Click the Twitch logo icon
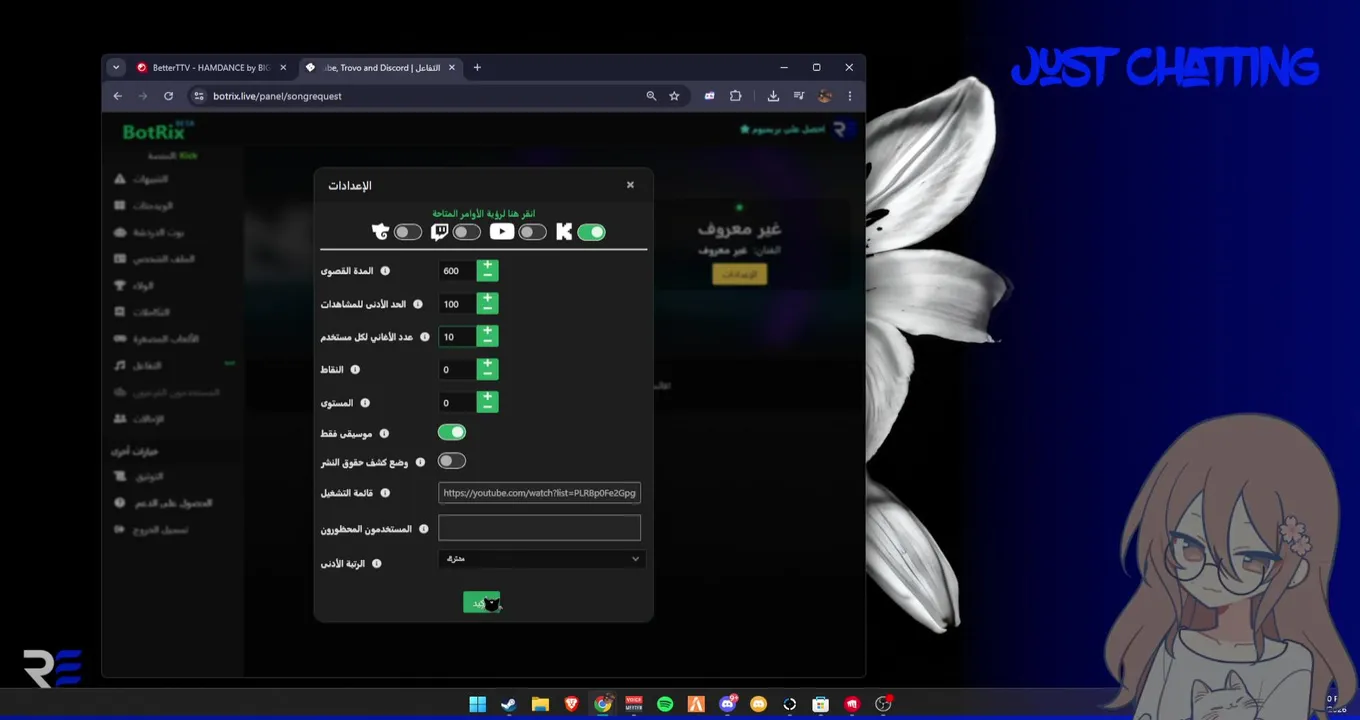This screenshot has height=720, width=1360. [439, 232]
